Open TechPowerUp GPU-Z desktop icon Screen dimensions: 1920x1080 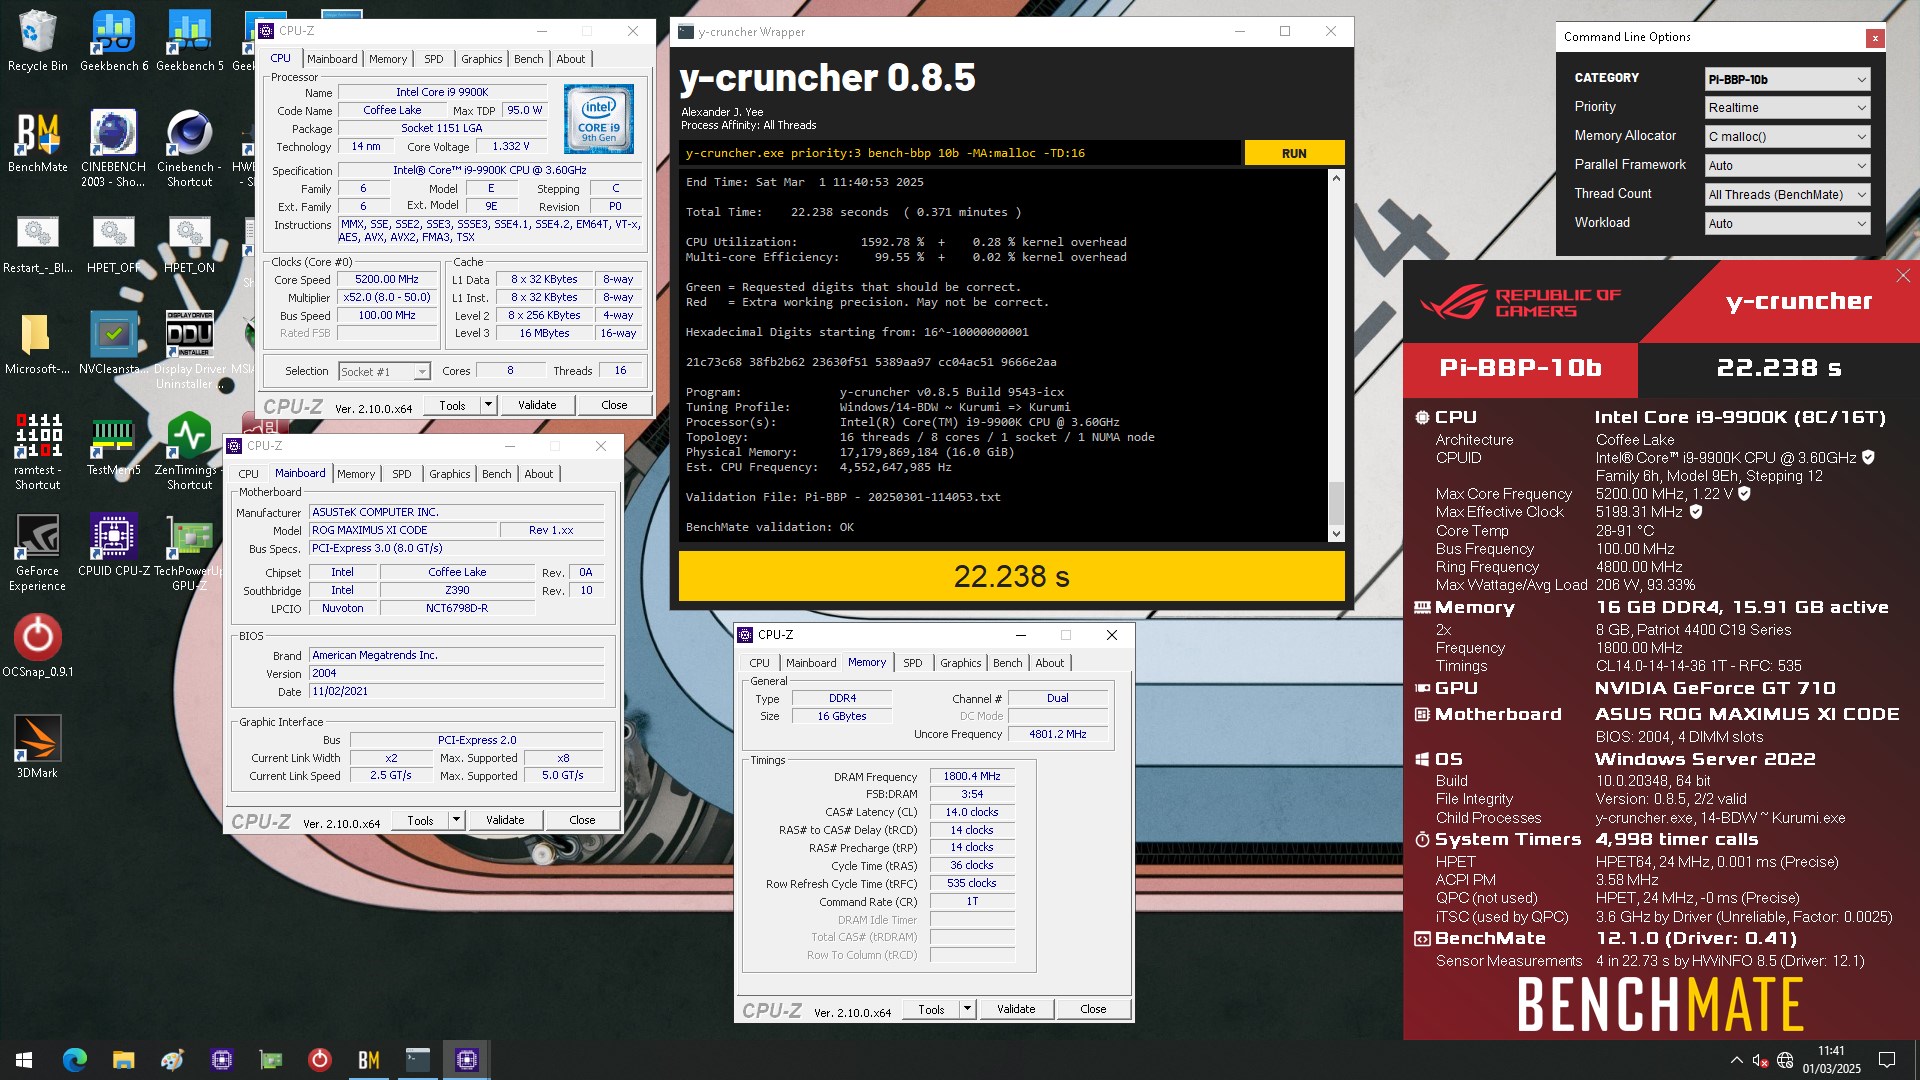tap(190, 553)
